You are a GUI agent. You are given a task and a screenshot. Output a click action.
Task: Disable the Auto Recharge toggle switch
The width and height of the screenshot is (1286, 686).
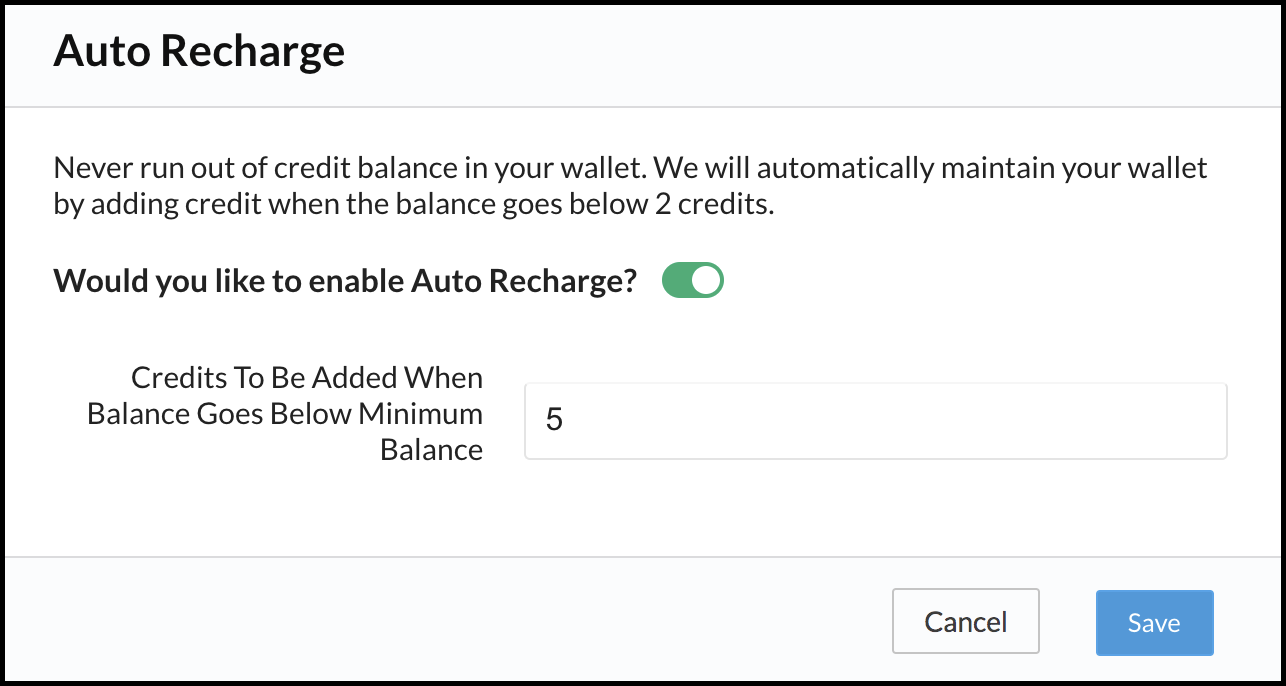(692, 281)
